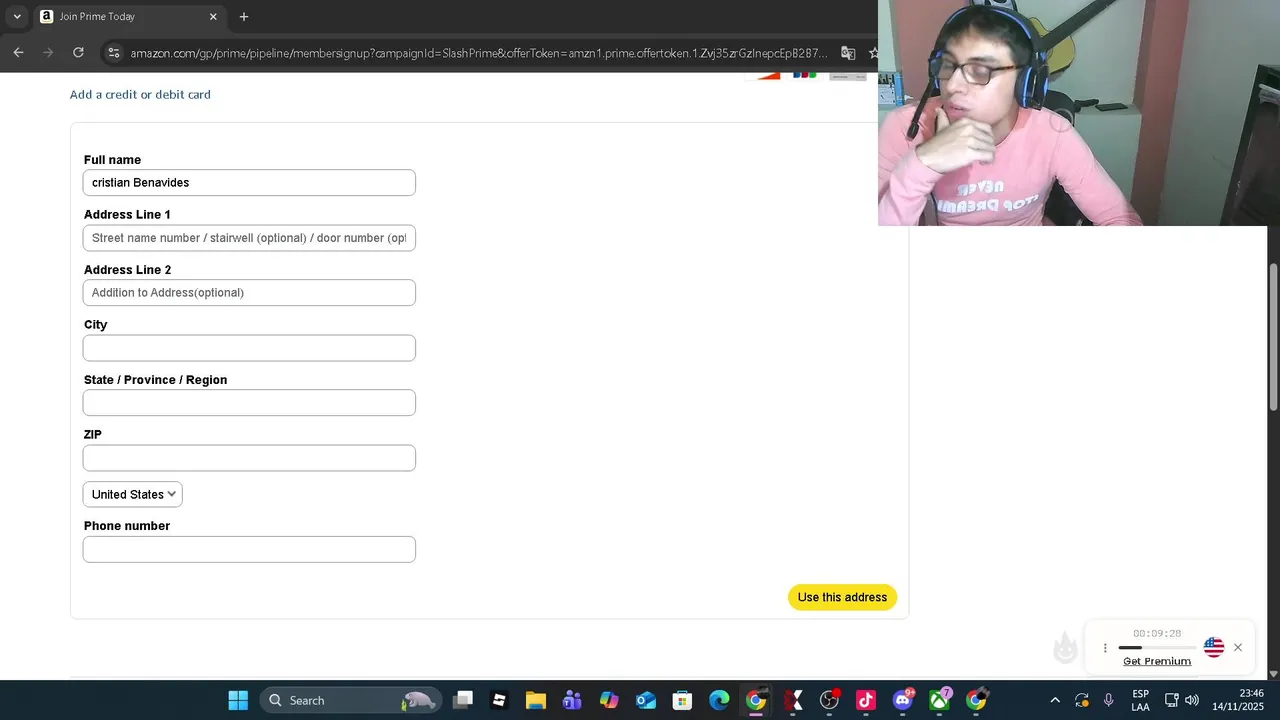This screenshot has height=720, width=1280.
Task: Select the Join Prime Today tab
Action: point(128,16)
